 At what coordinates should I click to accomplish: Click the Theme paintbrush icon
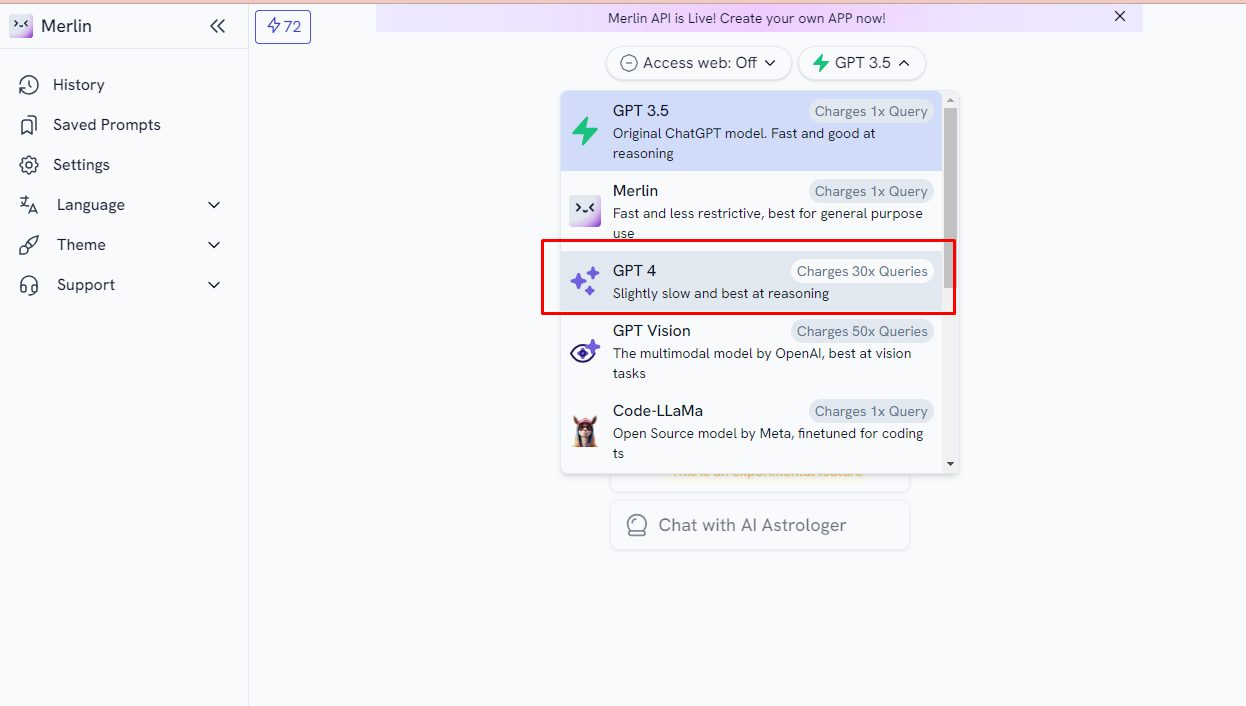[29, 245]
